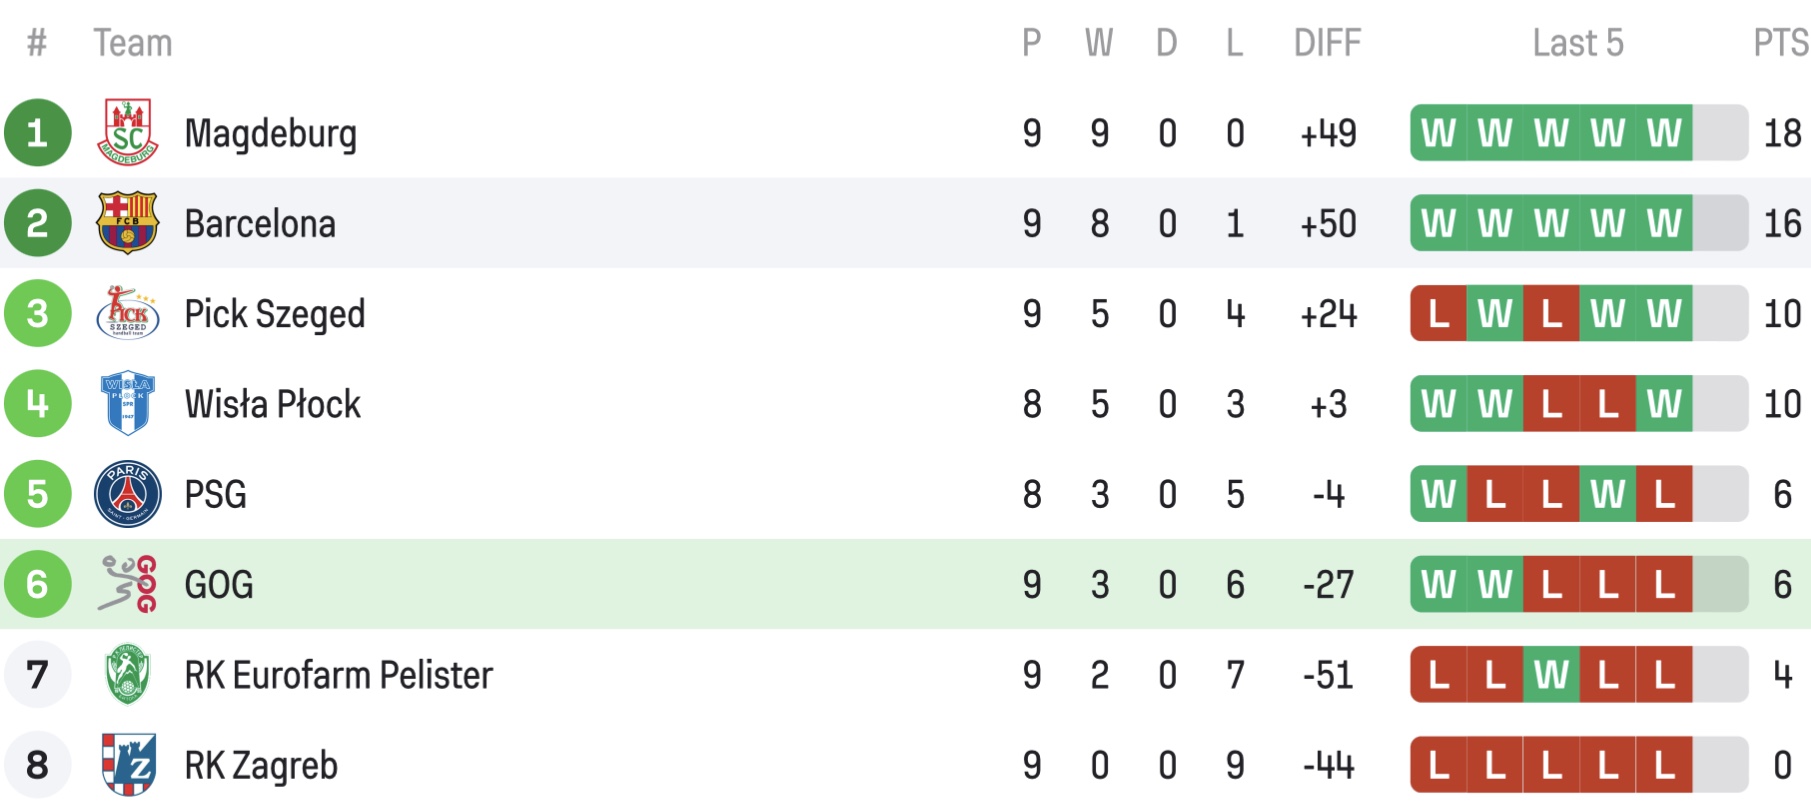Click the PSG club logo
This screenshot has width=1811, height=808.
coord(128,494)
